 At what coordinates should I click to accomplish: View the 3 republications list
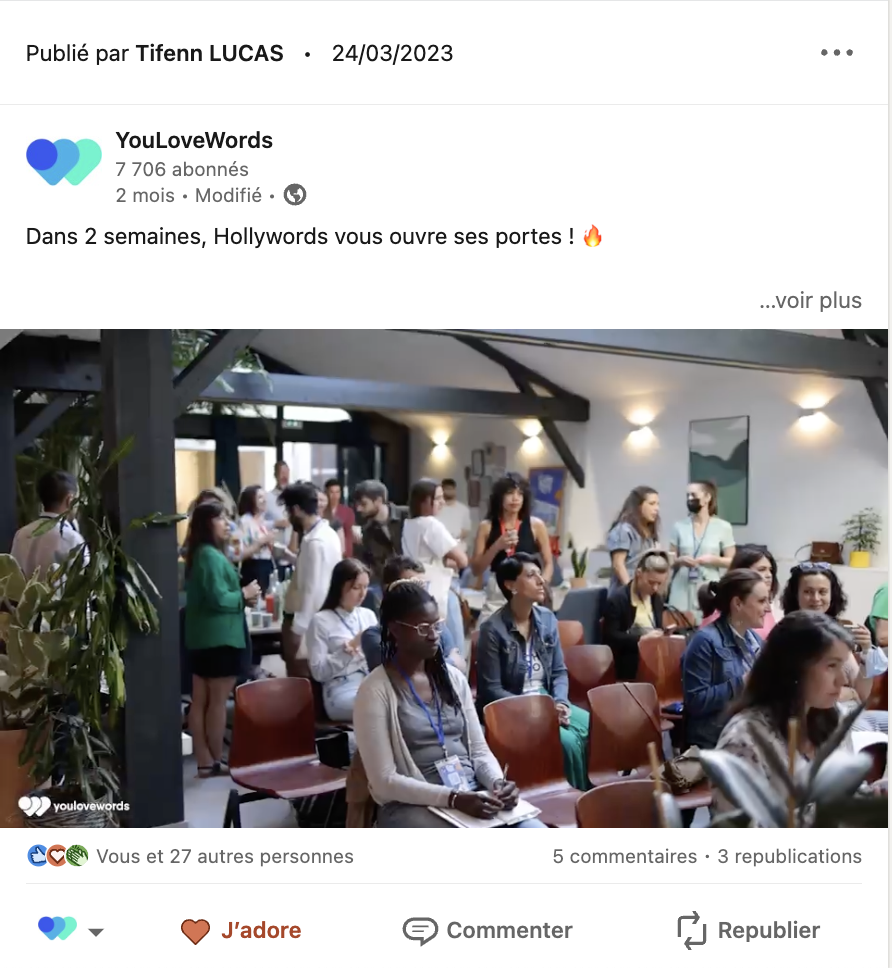(x=790, y=856)
